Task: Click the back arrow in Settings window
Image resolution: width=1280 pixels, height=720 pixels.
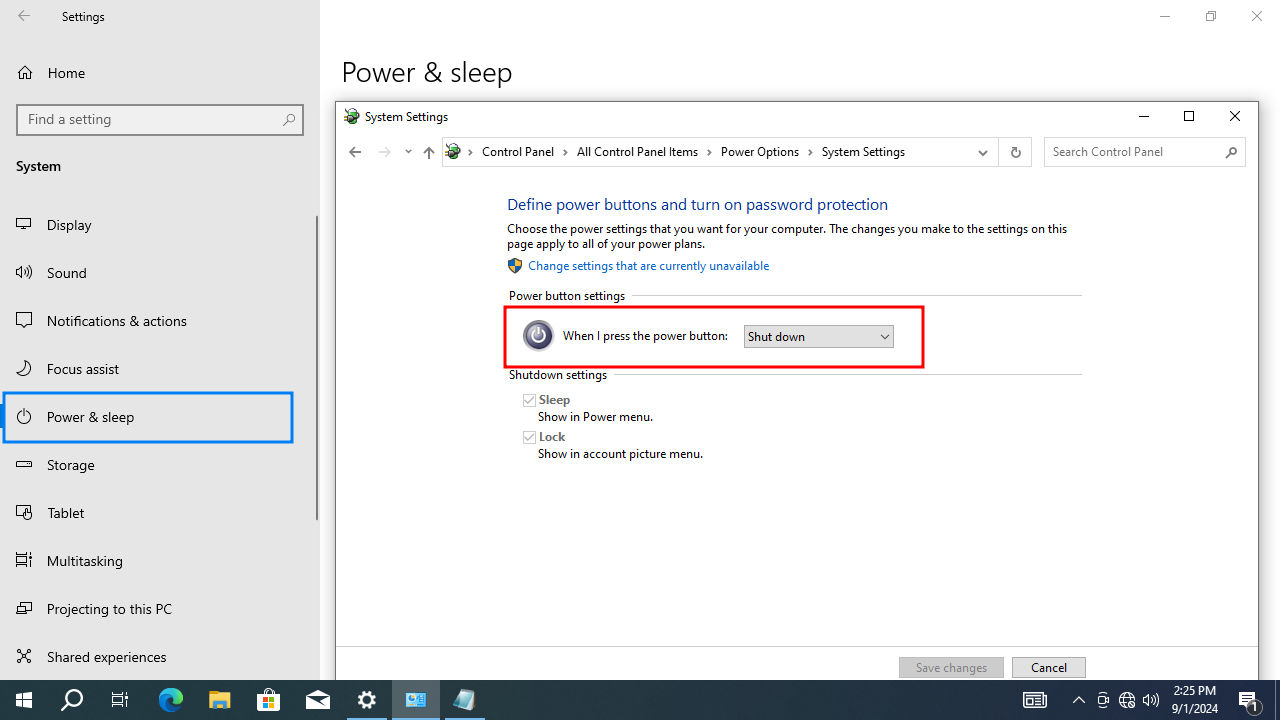Action: [24, 16]
